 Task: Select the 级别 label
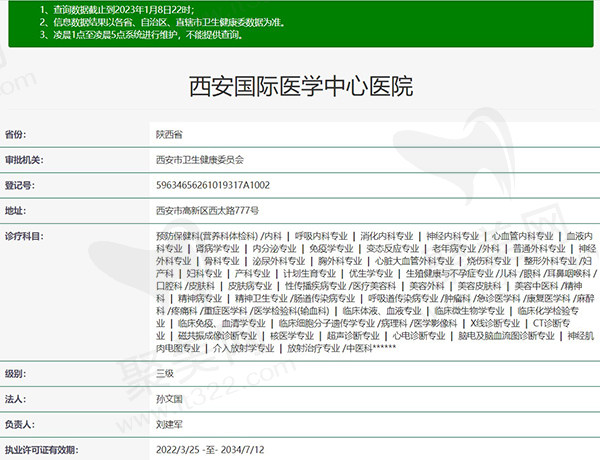[15, 374]
